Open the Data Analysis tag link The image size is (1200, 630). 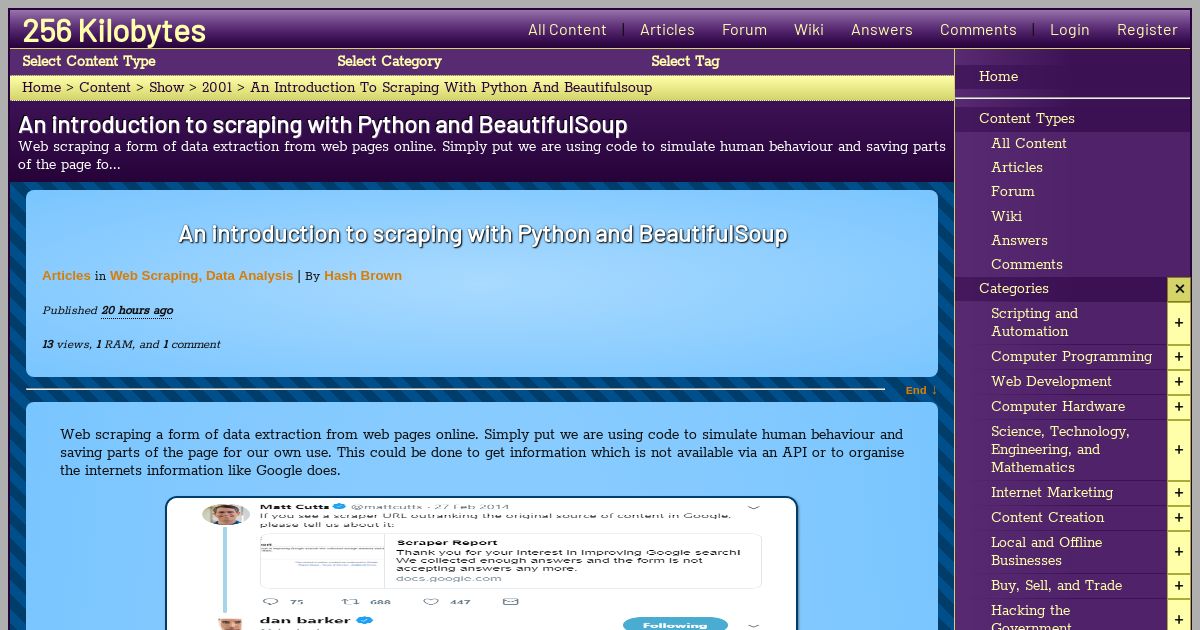pos(250,276)
